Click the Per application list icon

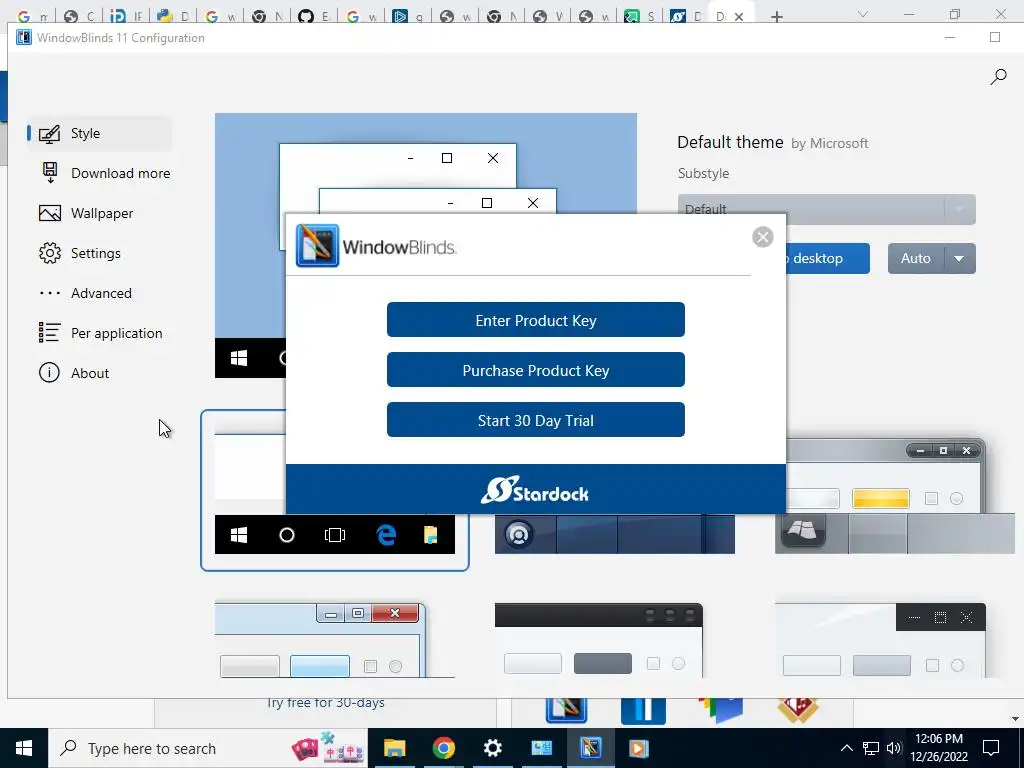[x=50, y=332]
